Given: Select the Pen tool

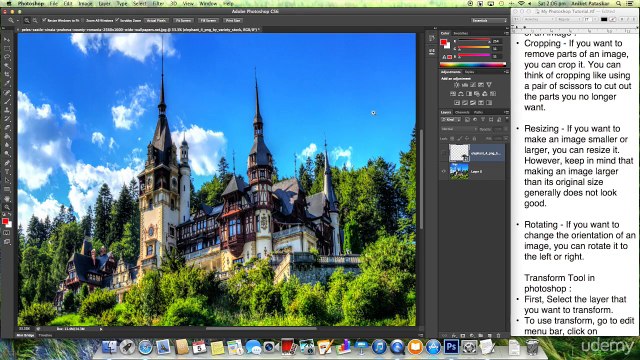Looking at the screenshot, I should [x=7, y=163].
